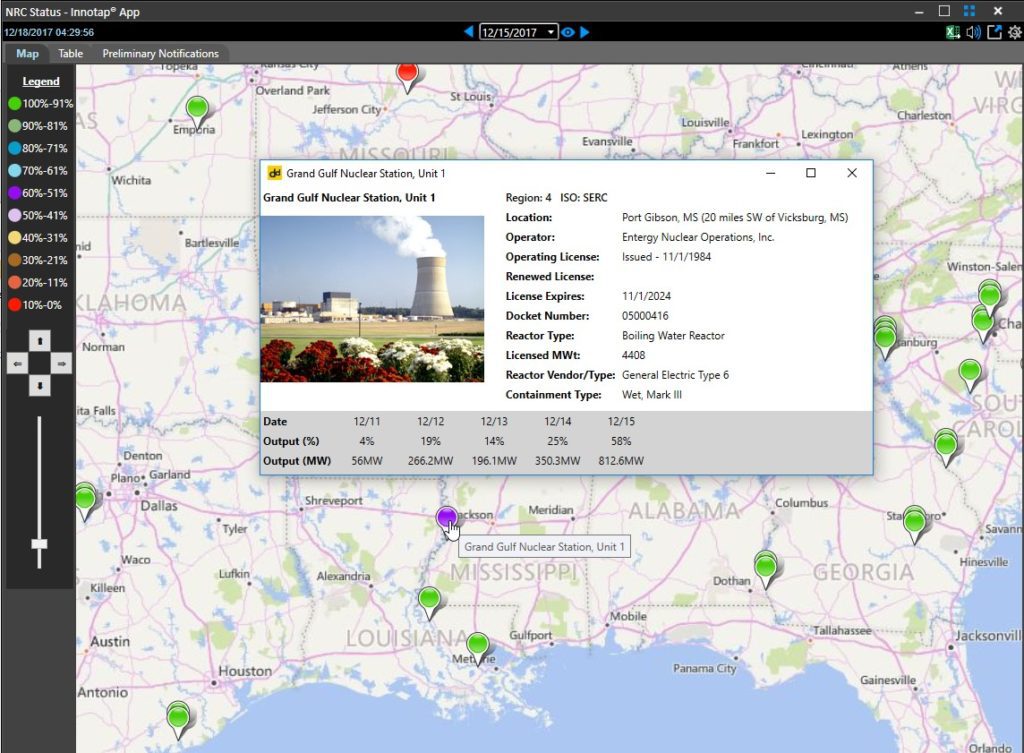Viewport: 1024px width, 753px height.
Task: Select the green pin near Dothan
Action: (x=765, y=567)
